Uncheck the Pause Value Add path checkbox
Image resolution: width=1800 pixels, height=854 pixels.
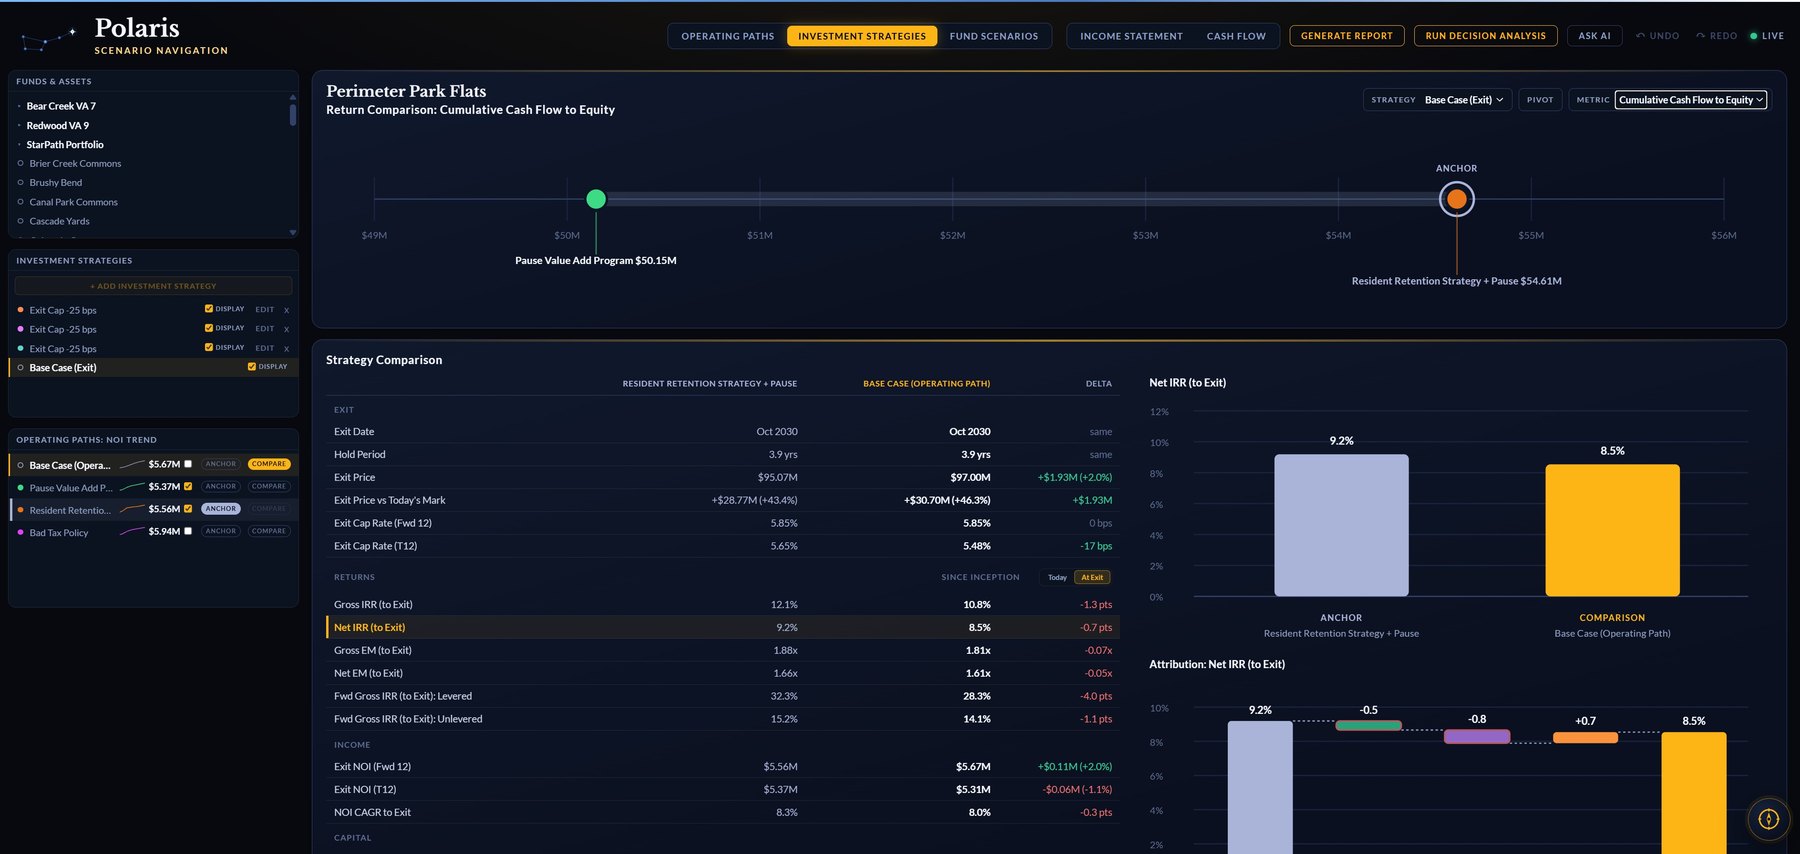tap(188, 486)
